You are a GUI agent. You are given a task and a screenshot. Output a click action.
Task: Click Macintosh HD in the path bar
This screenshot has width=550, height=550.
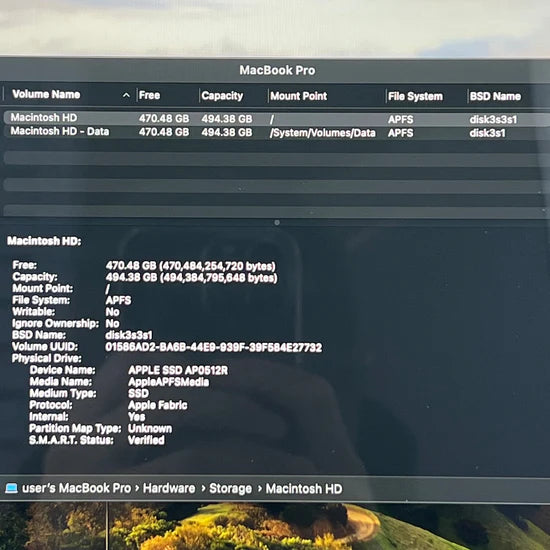click(304, 489)
